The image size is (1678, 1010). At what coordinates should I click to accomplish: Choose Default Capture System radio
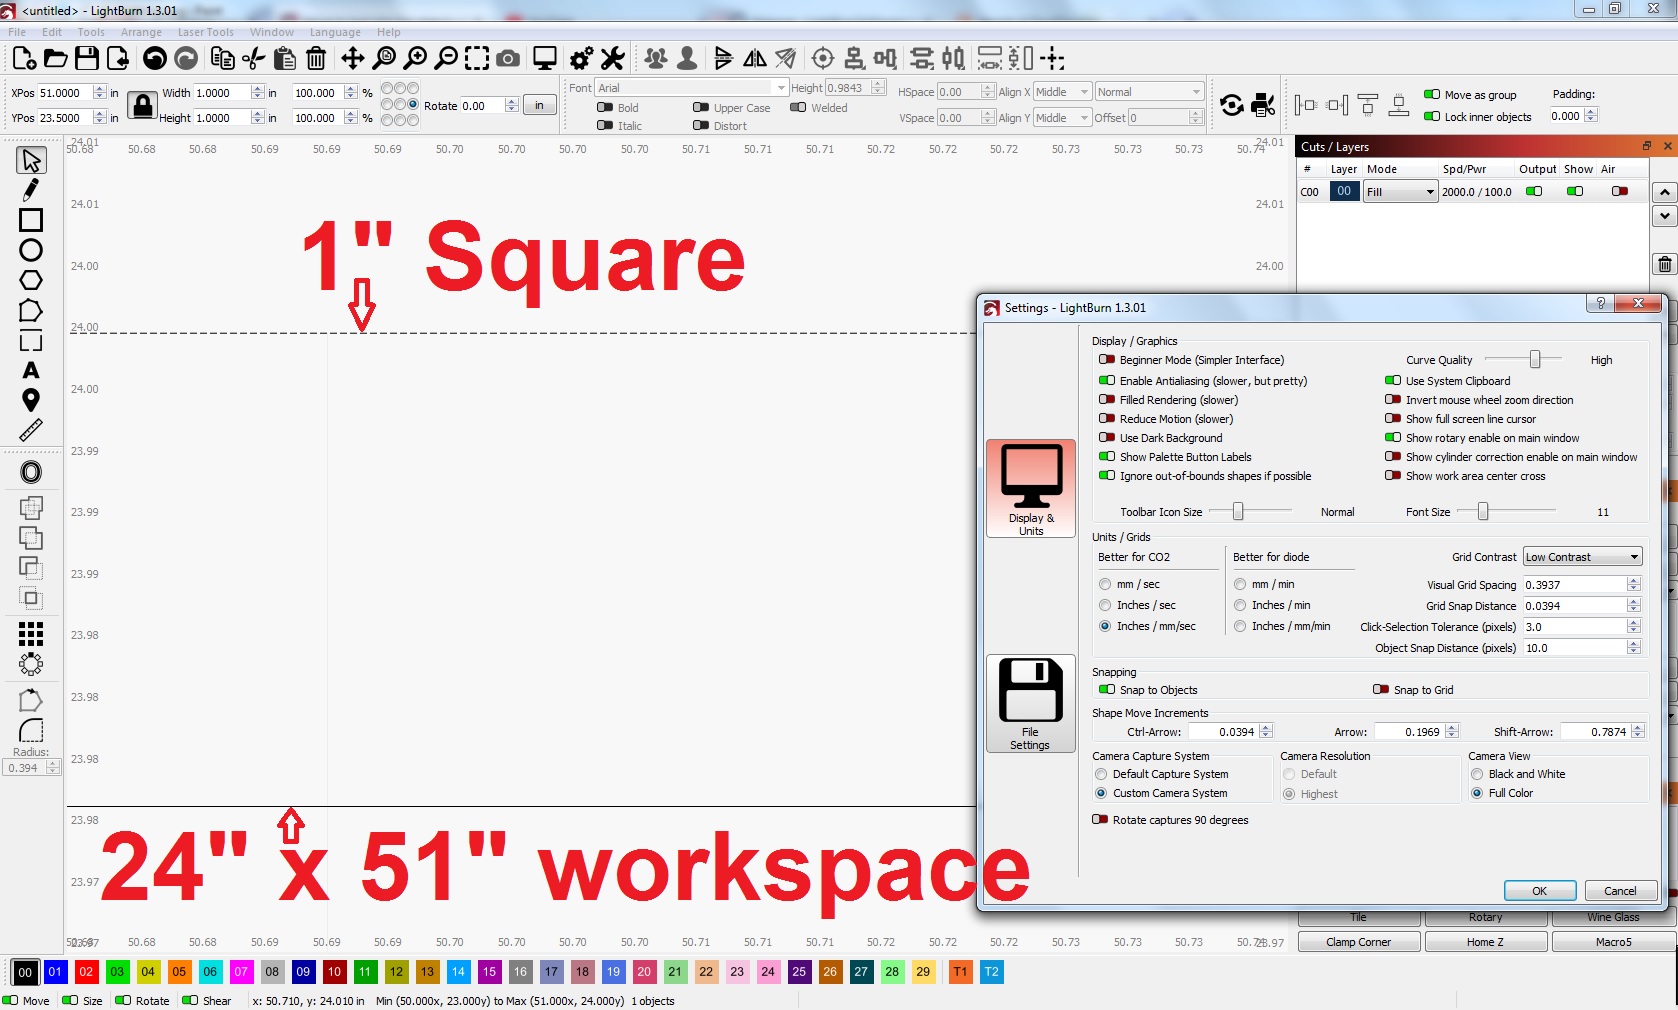coord(1101,774)
